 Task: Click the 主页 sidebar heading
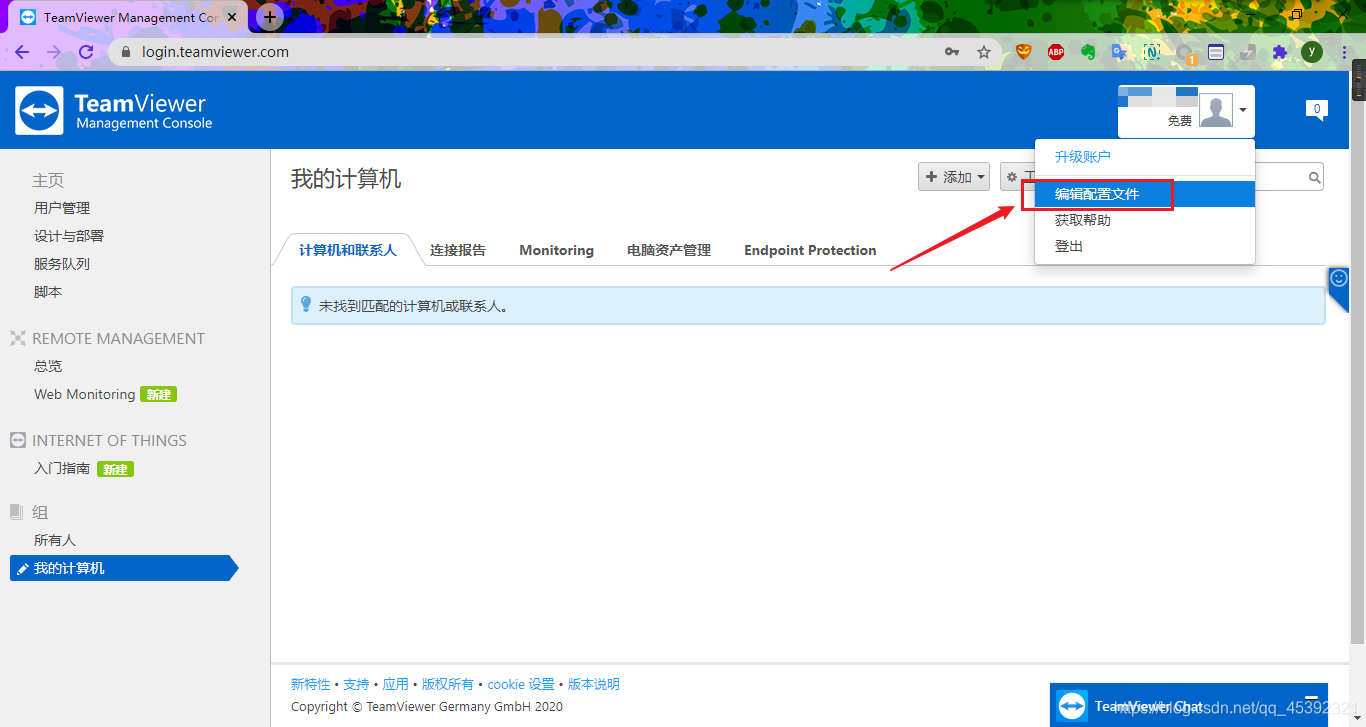(x=48, y=180)
